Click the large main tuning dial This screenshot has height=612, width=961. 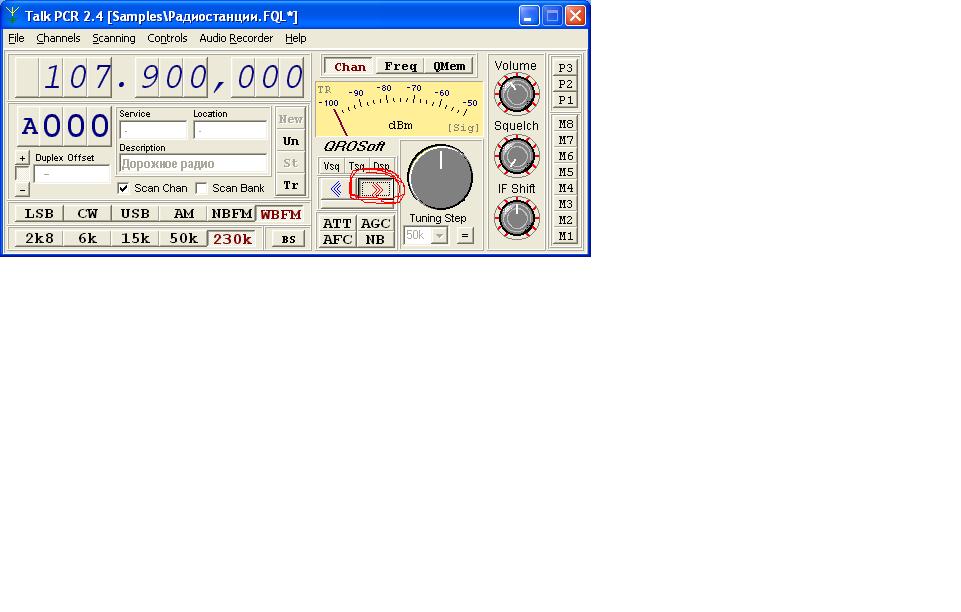pos(440,177)
